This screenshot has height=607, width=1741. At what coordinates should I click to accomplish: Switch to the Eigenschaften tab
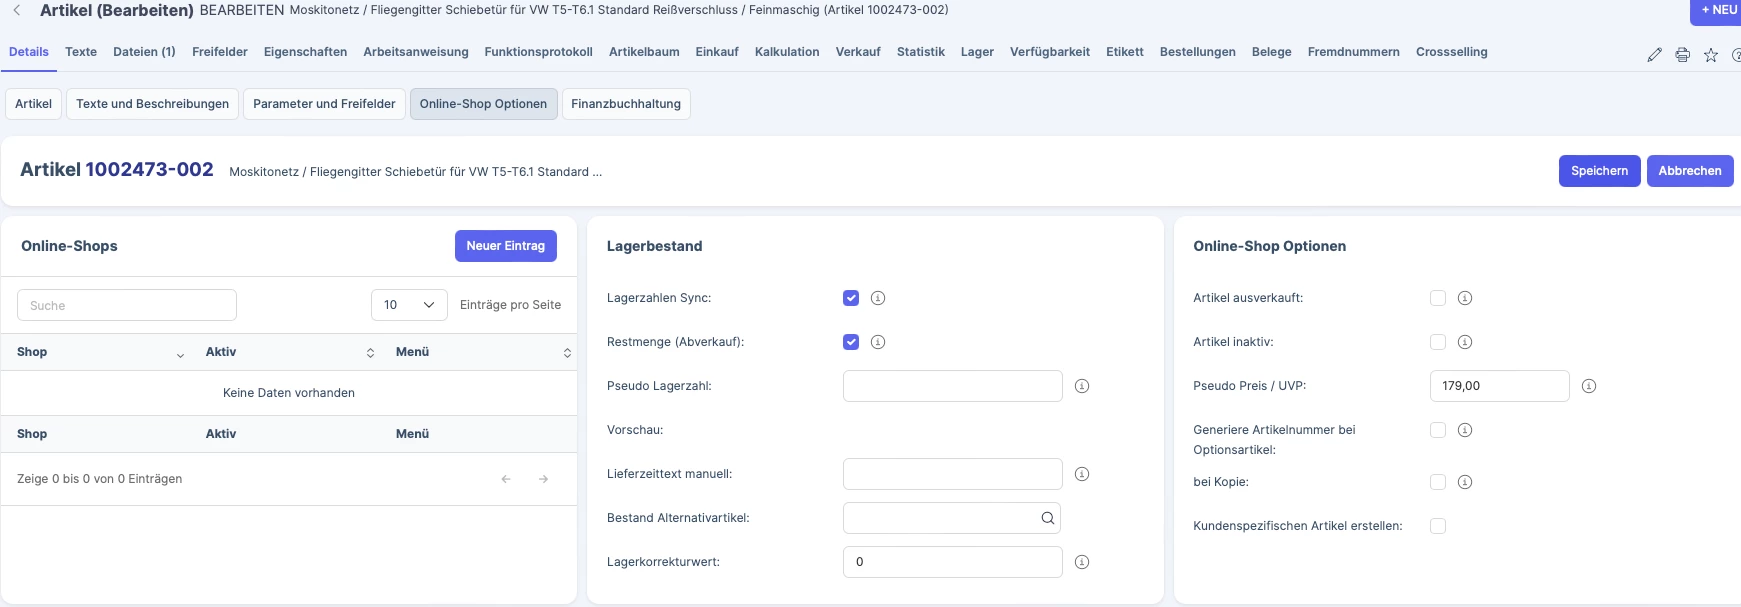305,52
